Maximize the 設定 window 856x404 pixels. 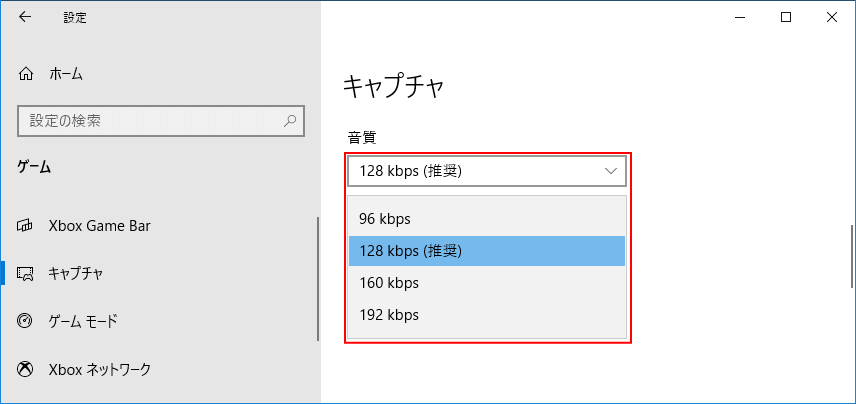[786, 17]
